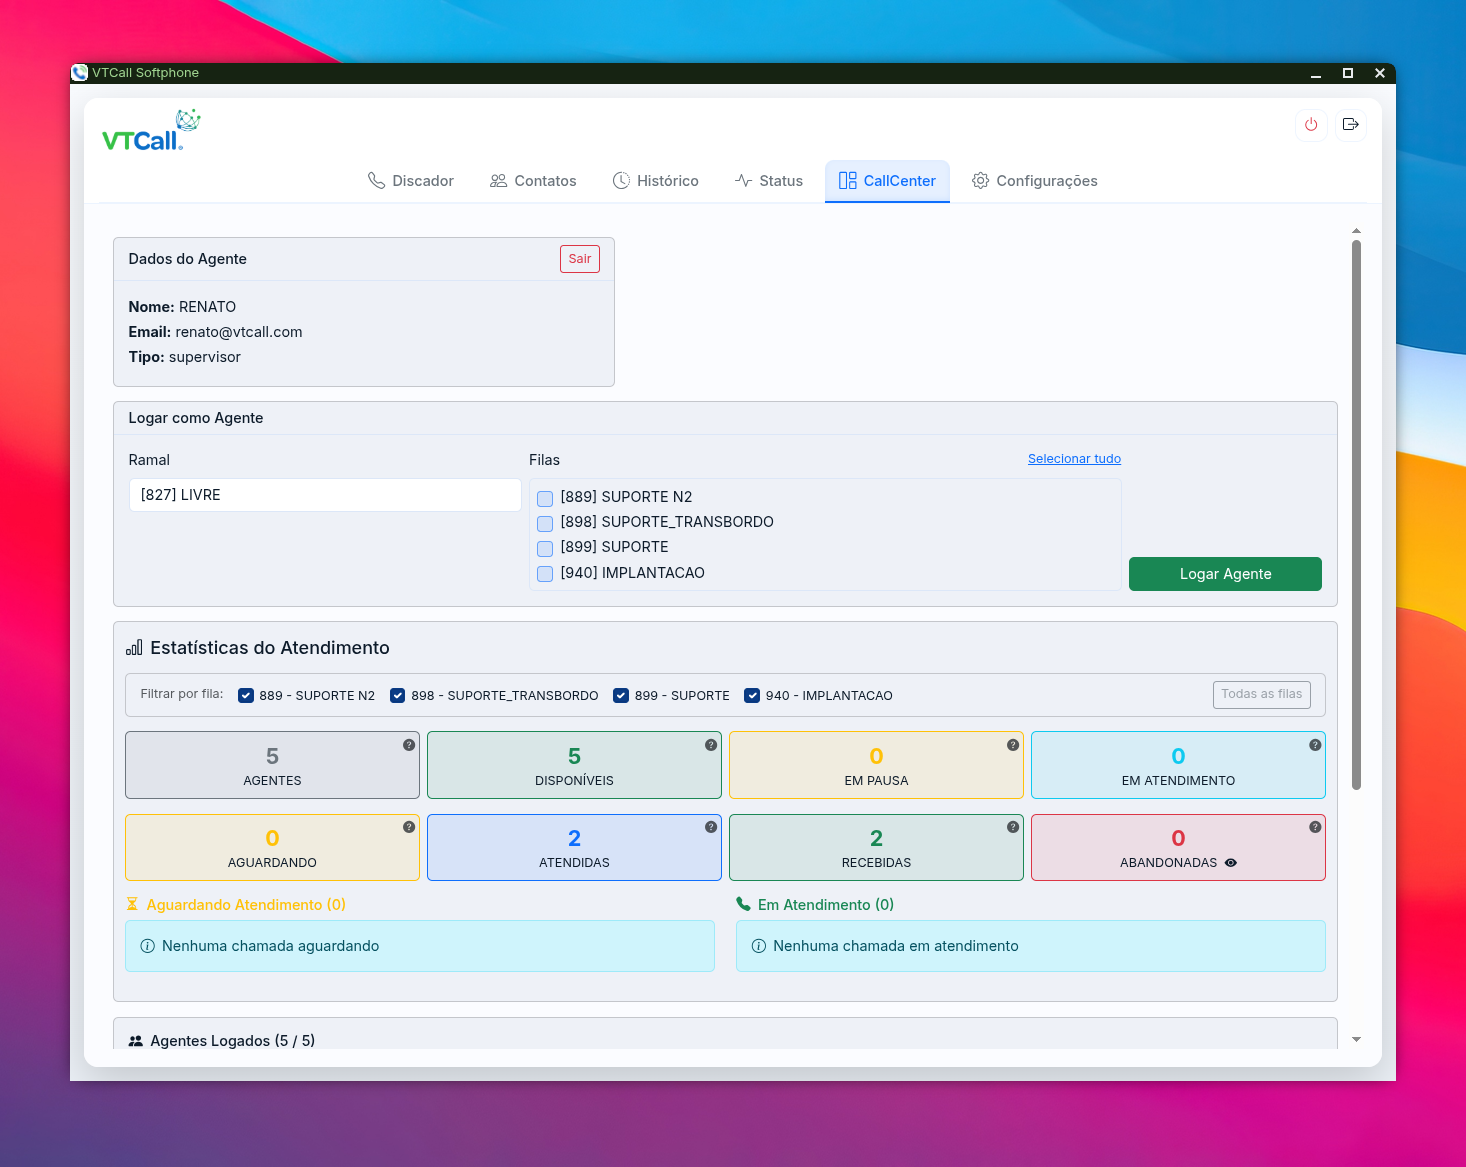Click the help icon on EM ATENDIMENTO card
This screenshot has height=1167, width=1466.
pos(1315,745)
